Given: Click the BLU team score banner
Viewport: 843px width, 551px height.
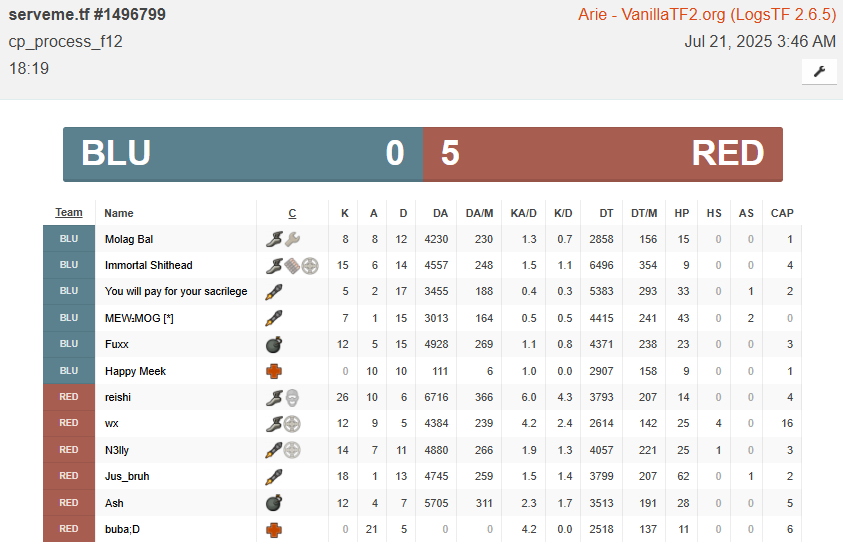Looking at the screenshot, I should (243, 154).
